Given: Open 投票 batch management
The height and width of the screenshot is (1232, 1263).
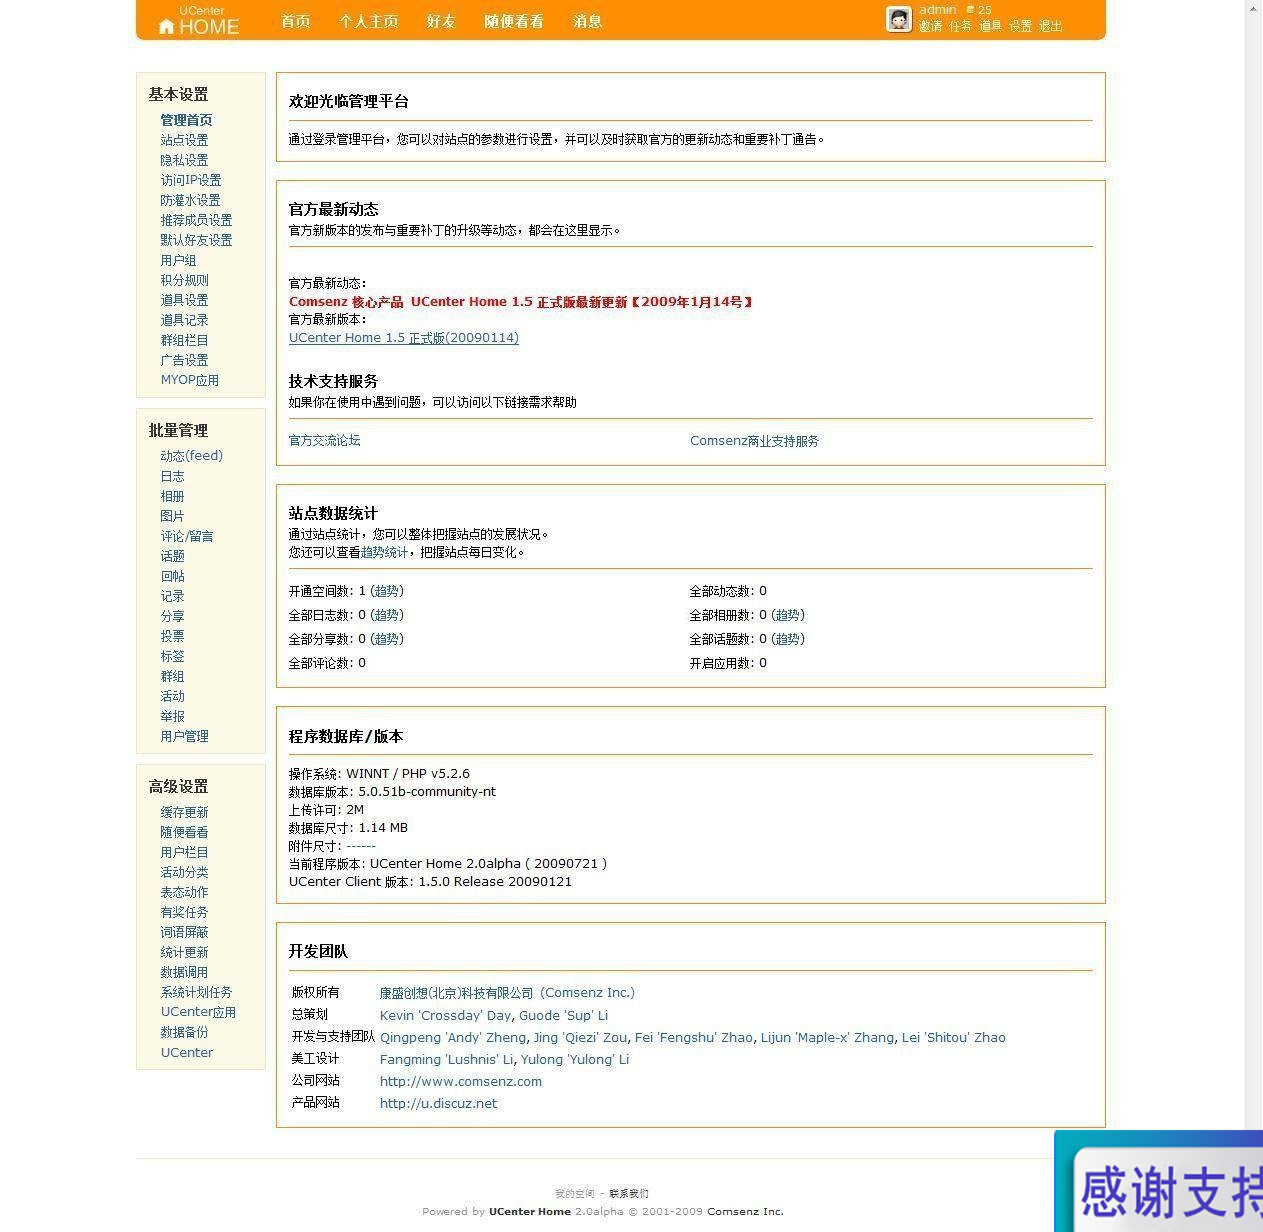Looking at the screenshot, I should [x=172, y=636].
